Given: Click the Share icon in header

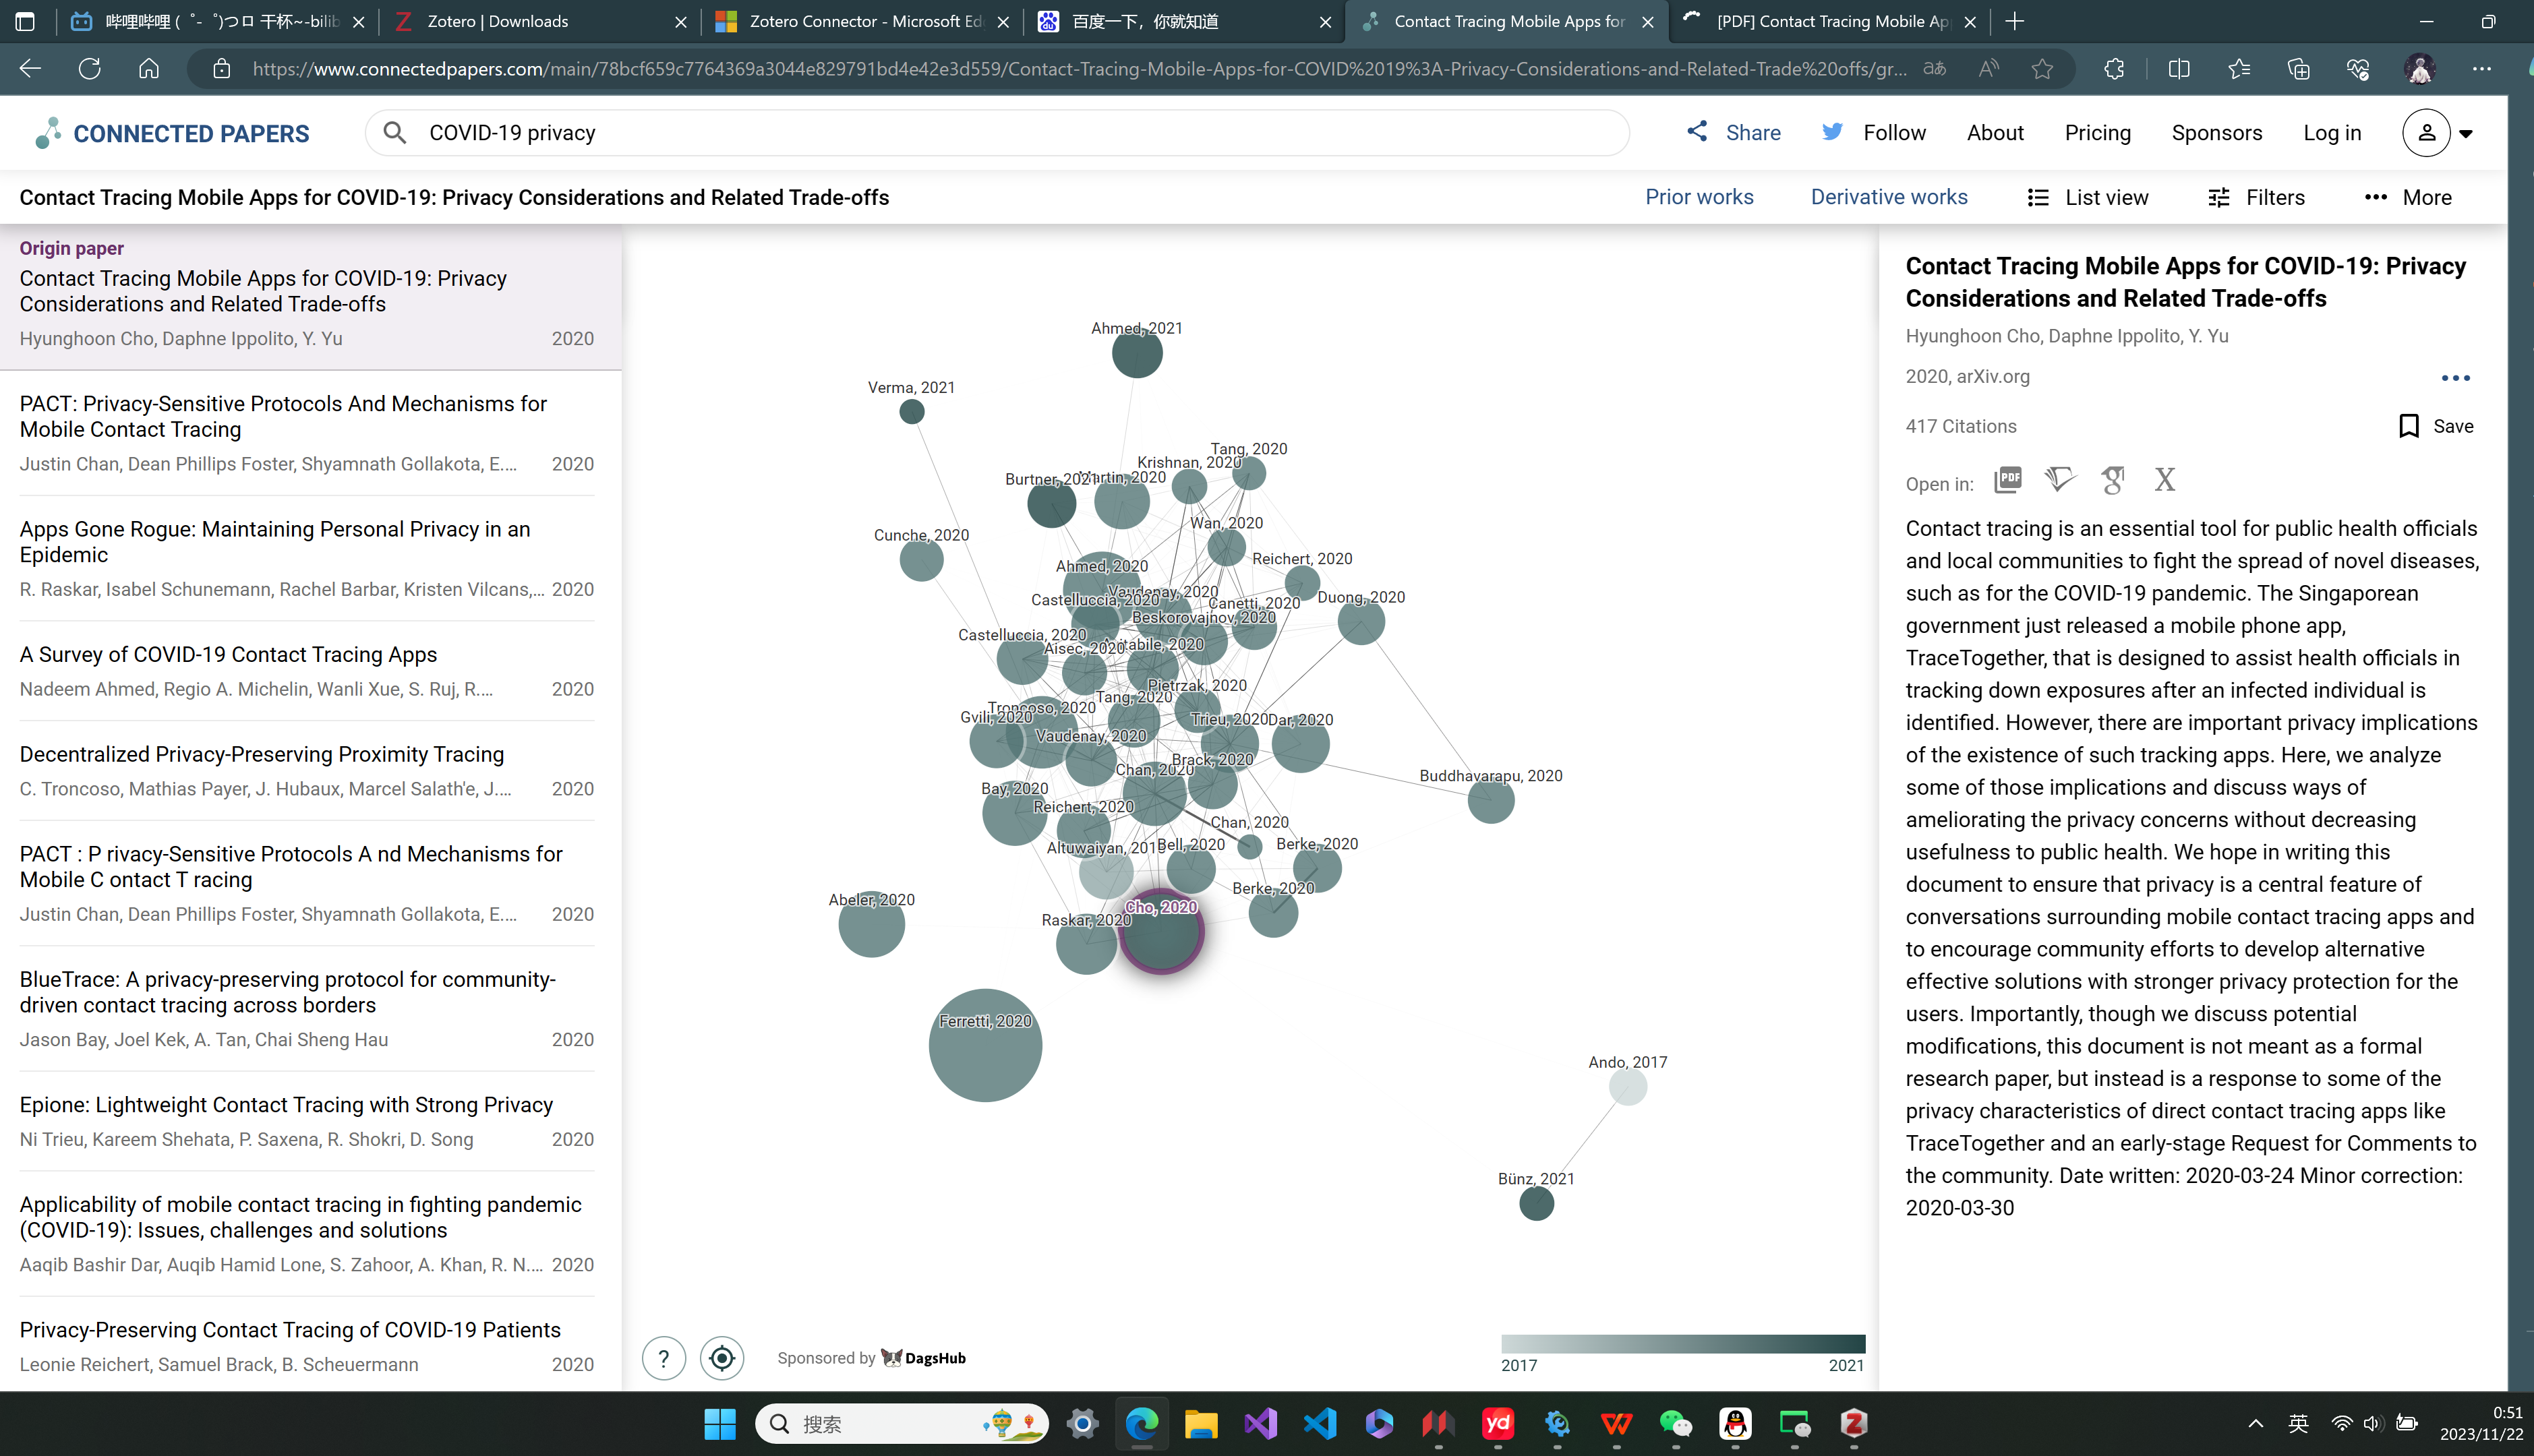Looking at the screenshot, I should pyautogui.click(x=1697, y=132).
